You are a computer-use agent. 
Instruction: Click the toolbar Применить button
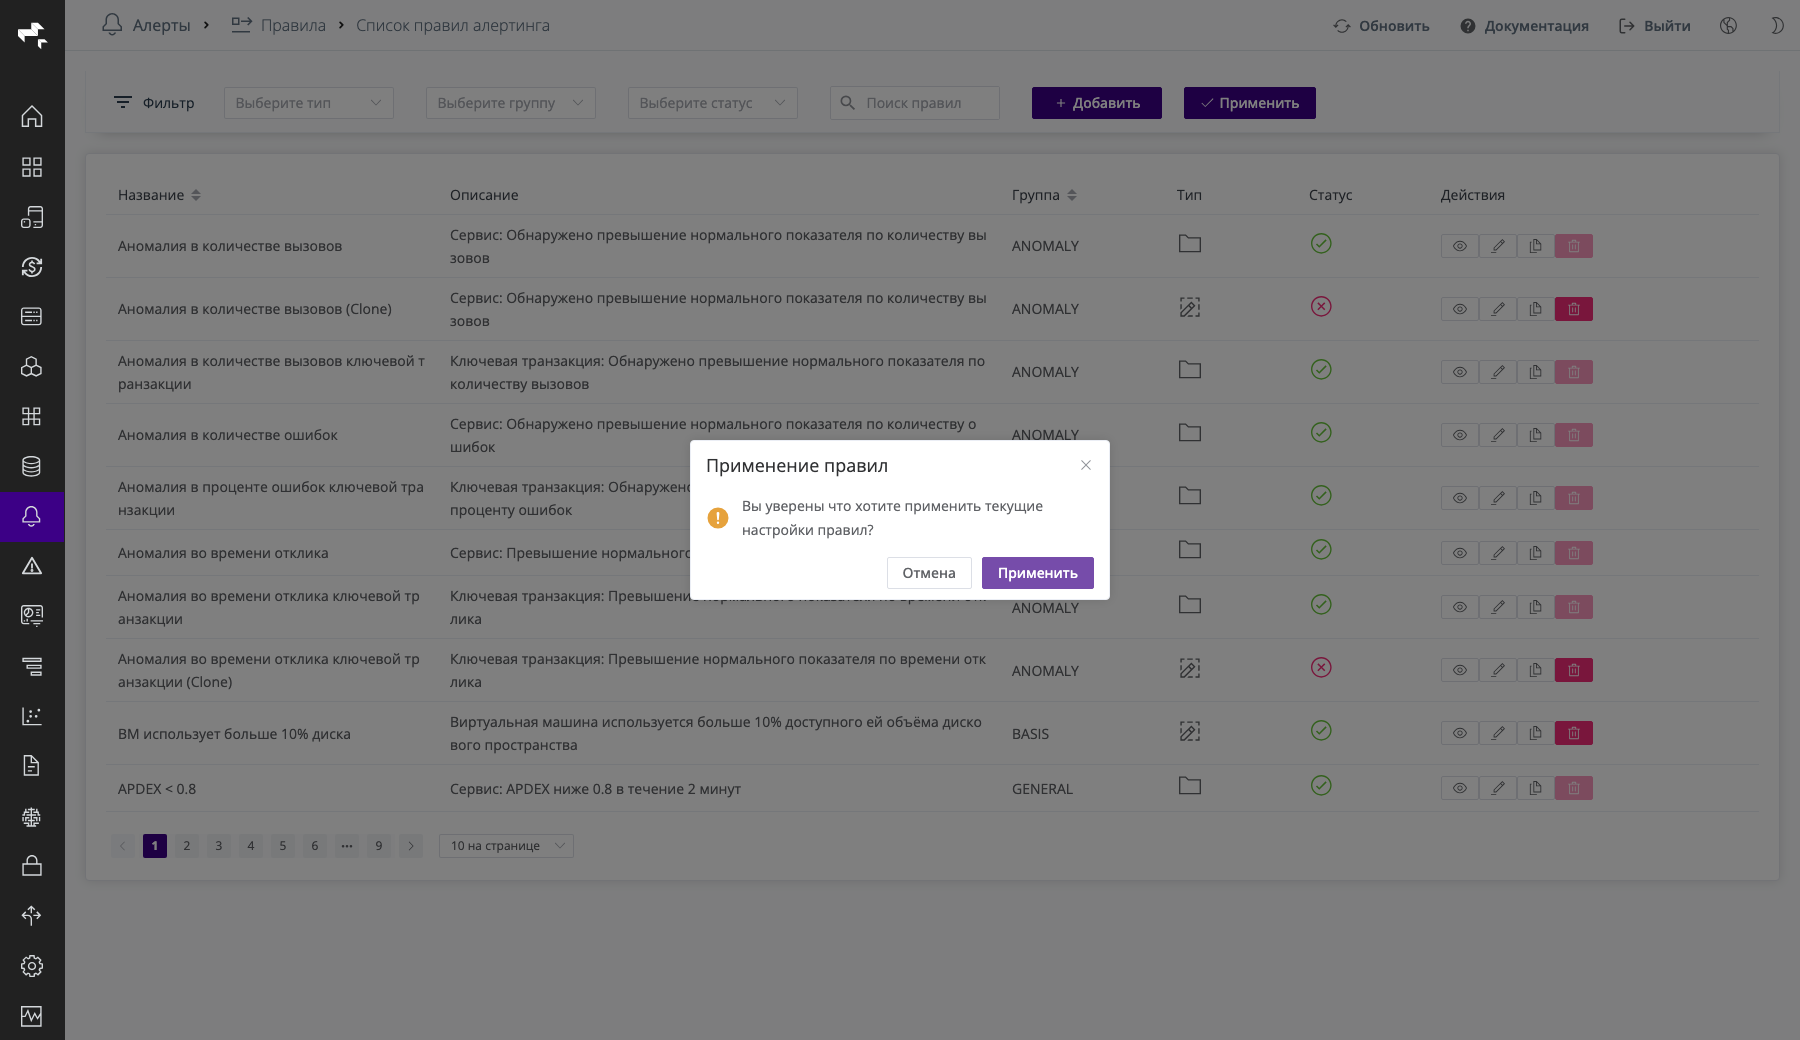[x=1250, y=103]
